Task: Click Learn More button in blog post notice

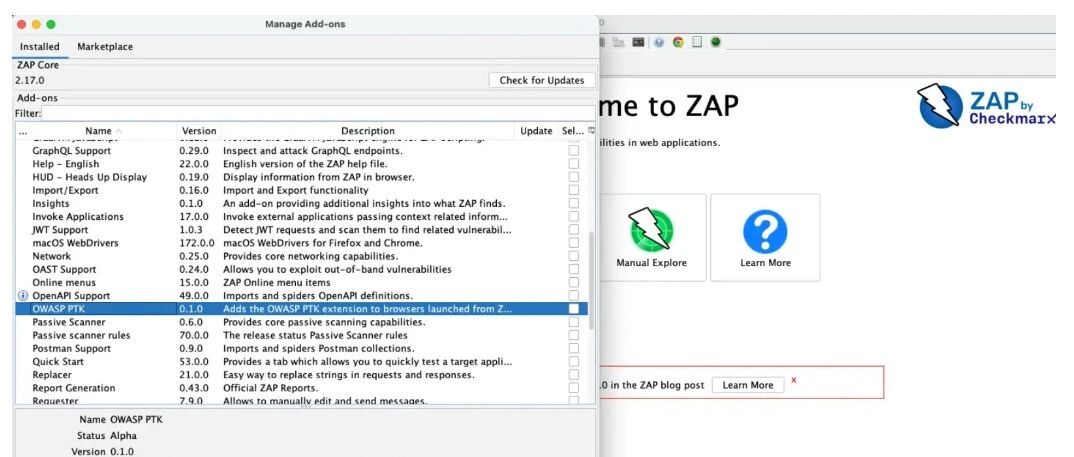Action: coord(747,385)
